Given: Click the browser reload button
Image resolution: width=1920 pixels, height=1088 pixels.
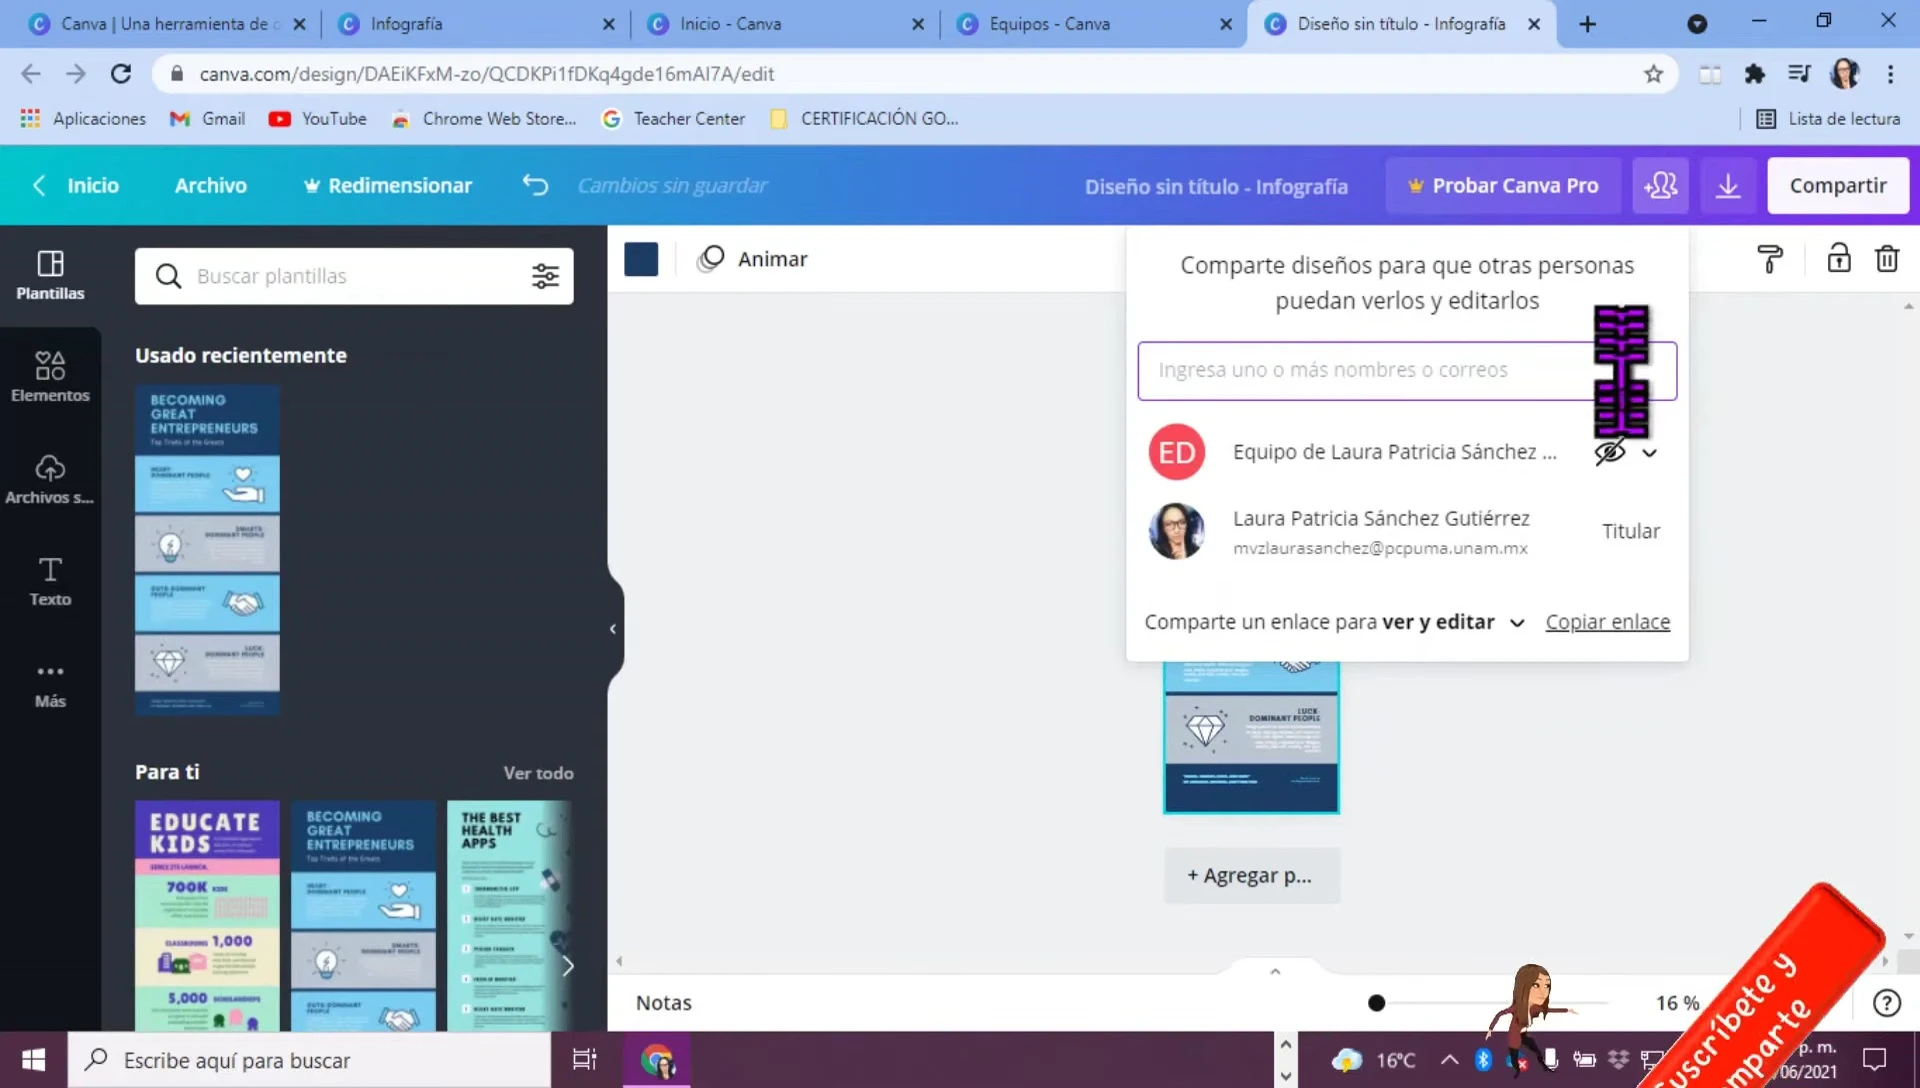Looking at the screenshot, I should pyautogui.click(x=121, y=73).
